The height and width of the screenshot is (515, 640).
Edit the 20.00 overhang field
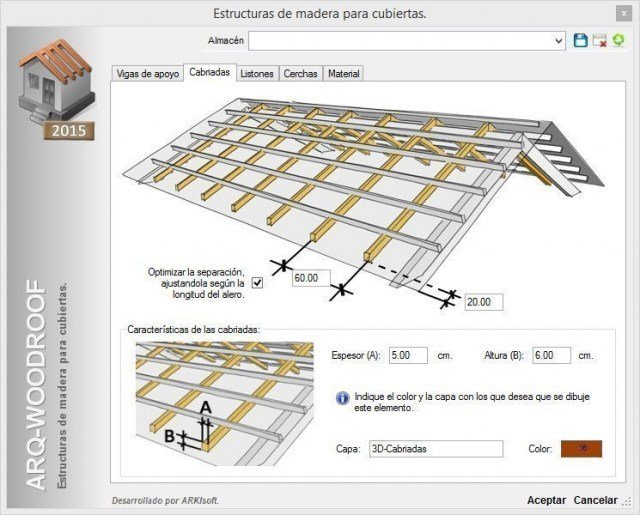[484, 302]
